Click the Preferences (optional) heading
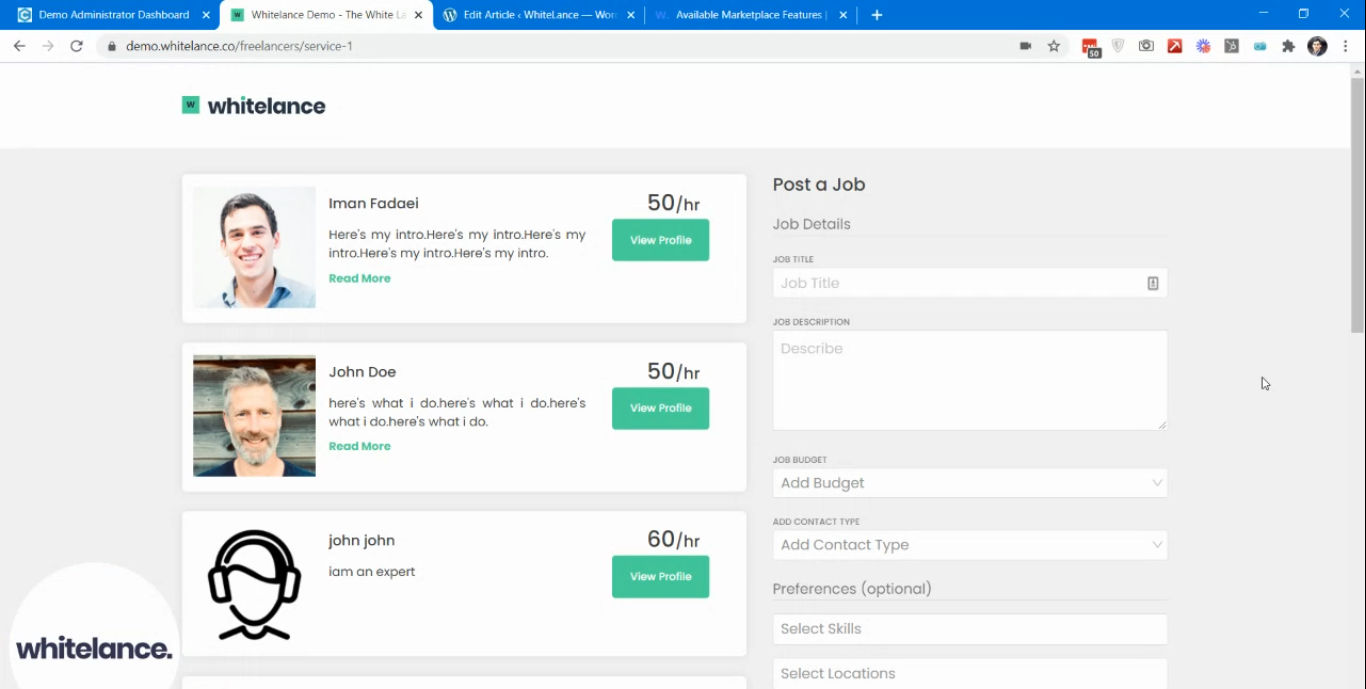This screenshot has width=1366, height=689. click(852, 589)
